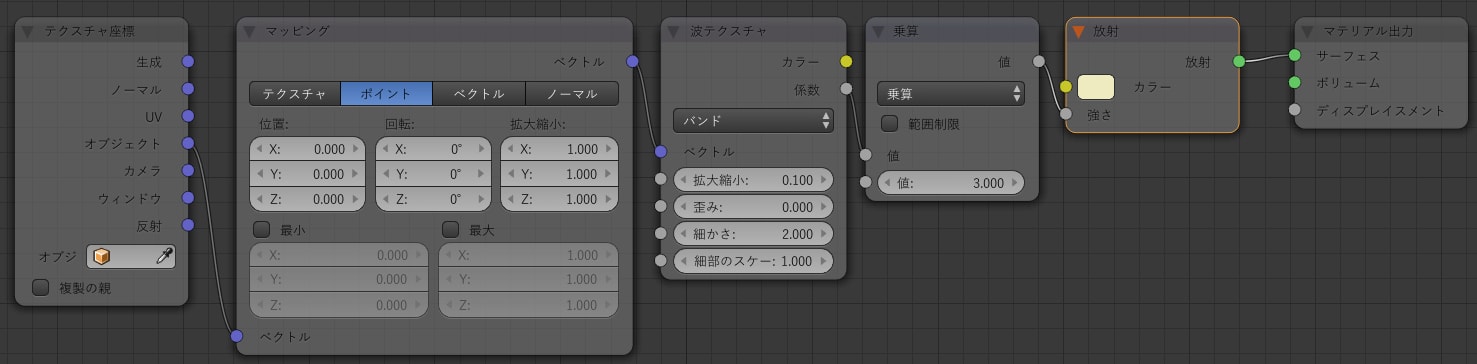The image size is (1477, 364).
Task: Enable the 複製の親 checkbox
Action: point(40,288)
